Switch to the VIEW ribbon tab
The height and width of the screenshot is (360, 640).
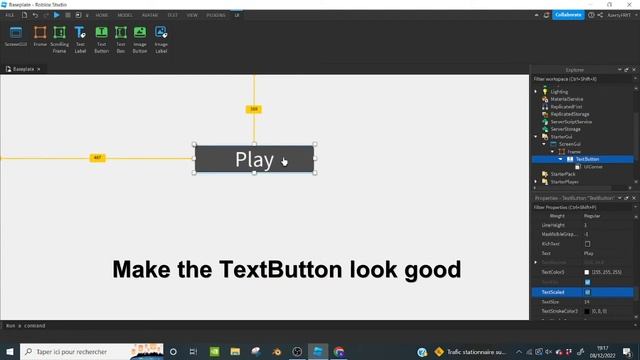[192, 15]
